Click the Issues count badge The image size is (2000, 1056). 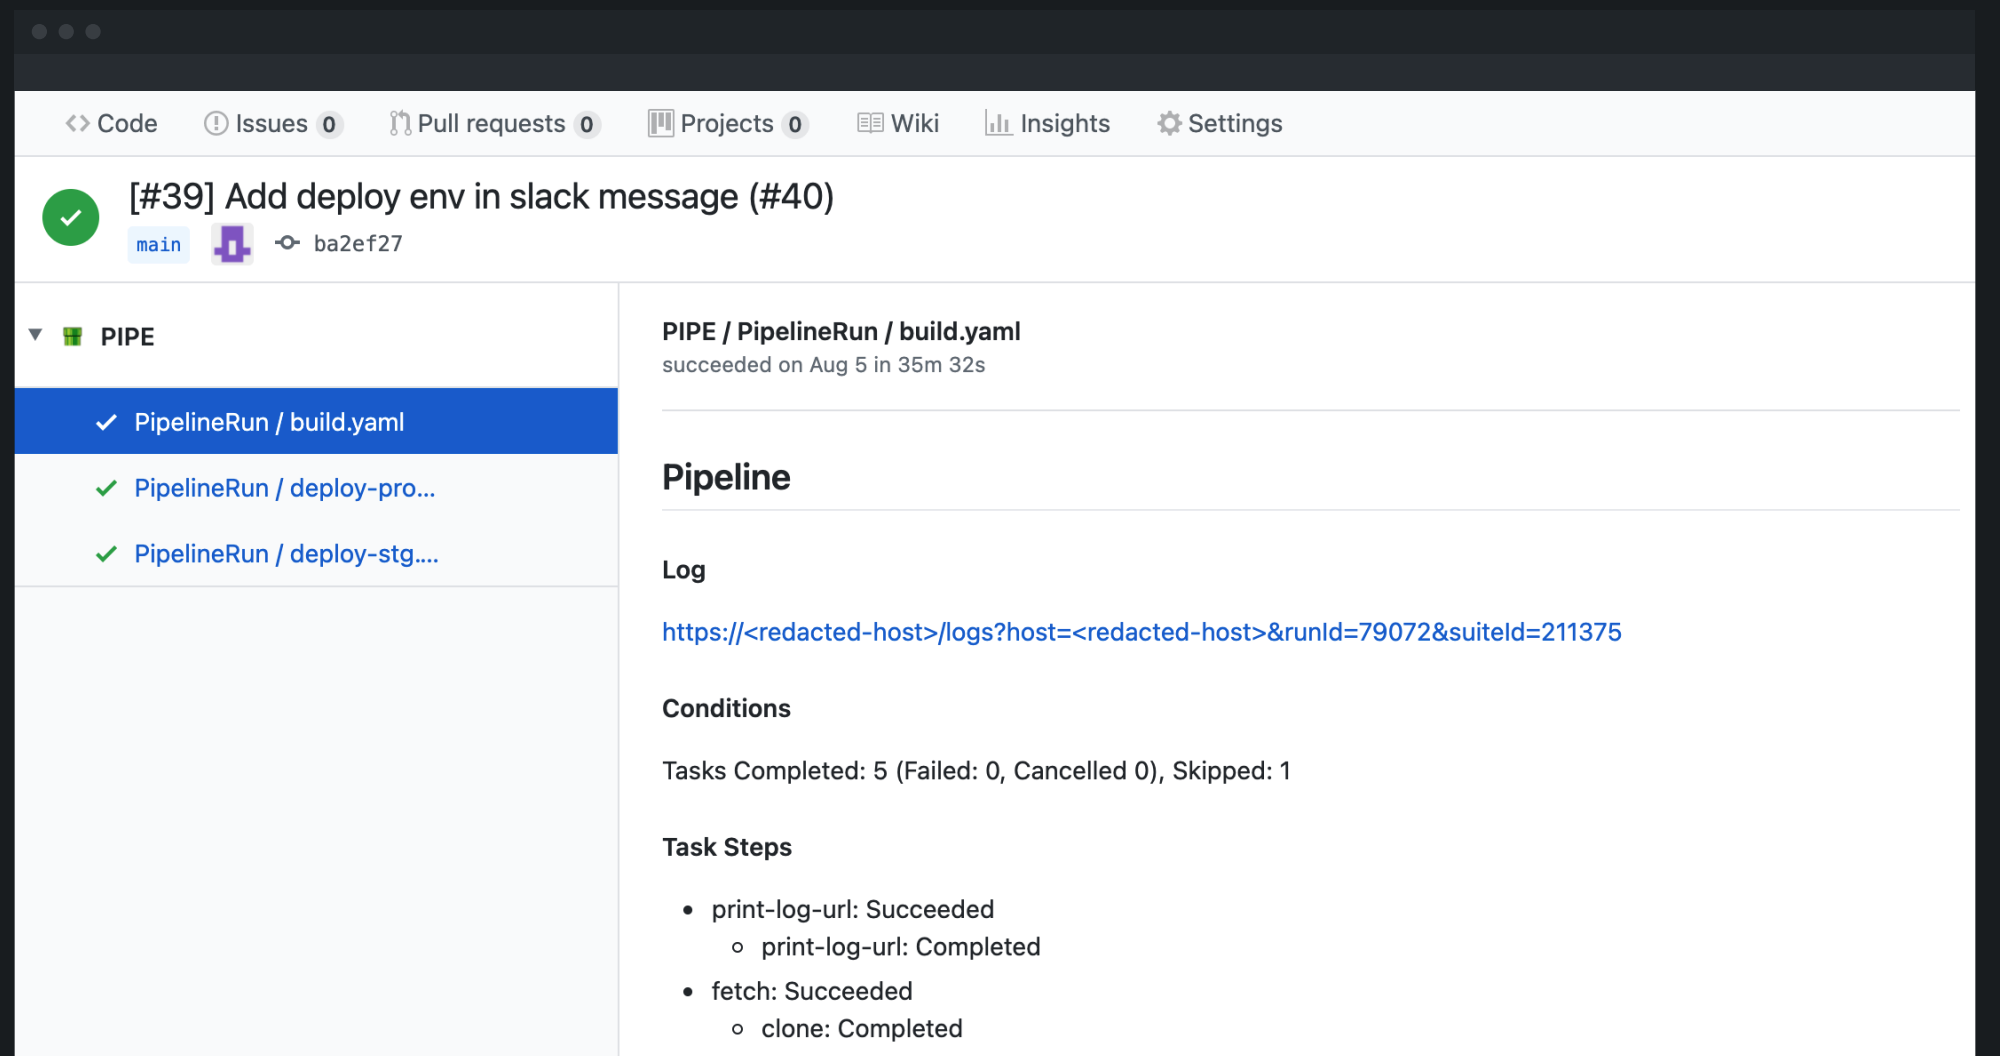329,124
